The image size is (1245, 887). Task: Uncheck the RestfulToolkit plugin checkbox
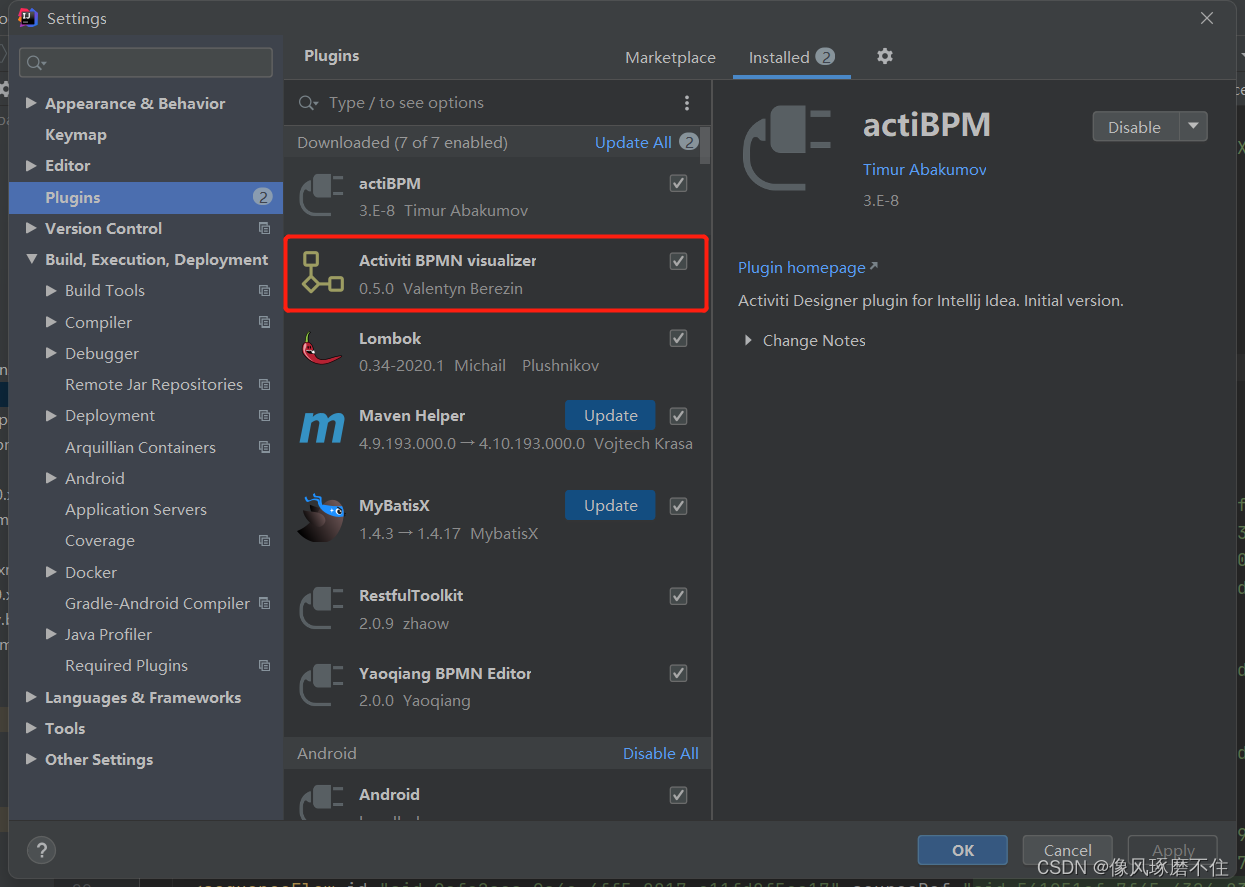(678, 596)
